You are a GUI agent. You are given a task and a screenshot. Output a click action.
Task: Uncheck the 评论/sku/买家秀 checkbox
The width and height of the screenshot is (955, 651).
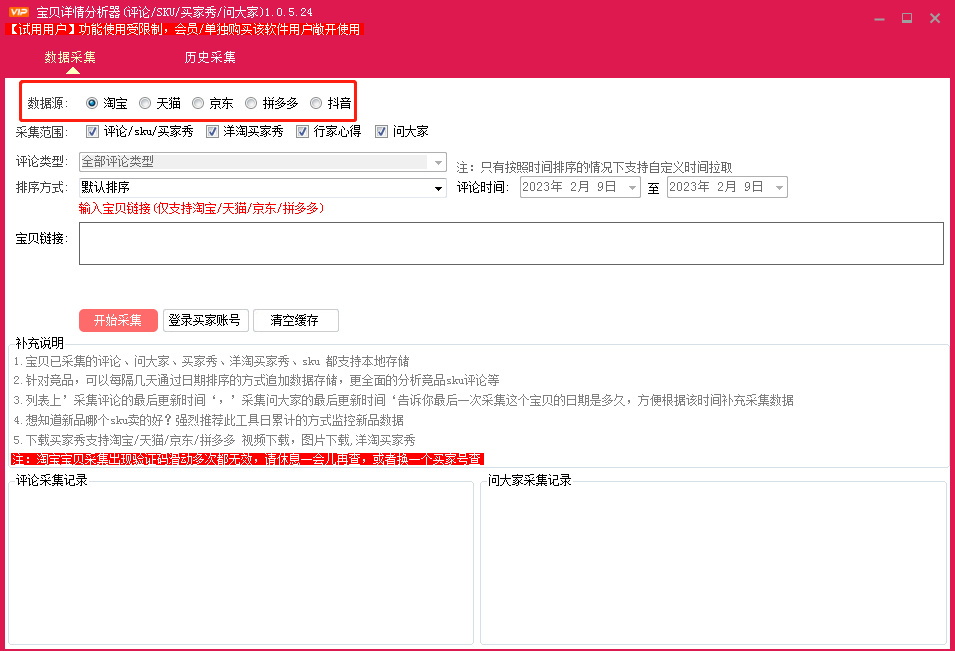(x=93, y=131)
